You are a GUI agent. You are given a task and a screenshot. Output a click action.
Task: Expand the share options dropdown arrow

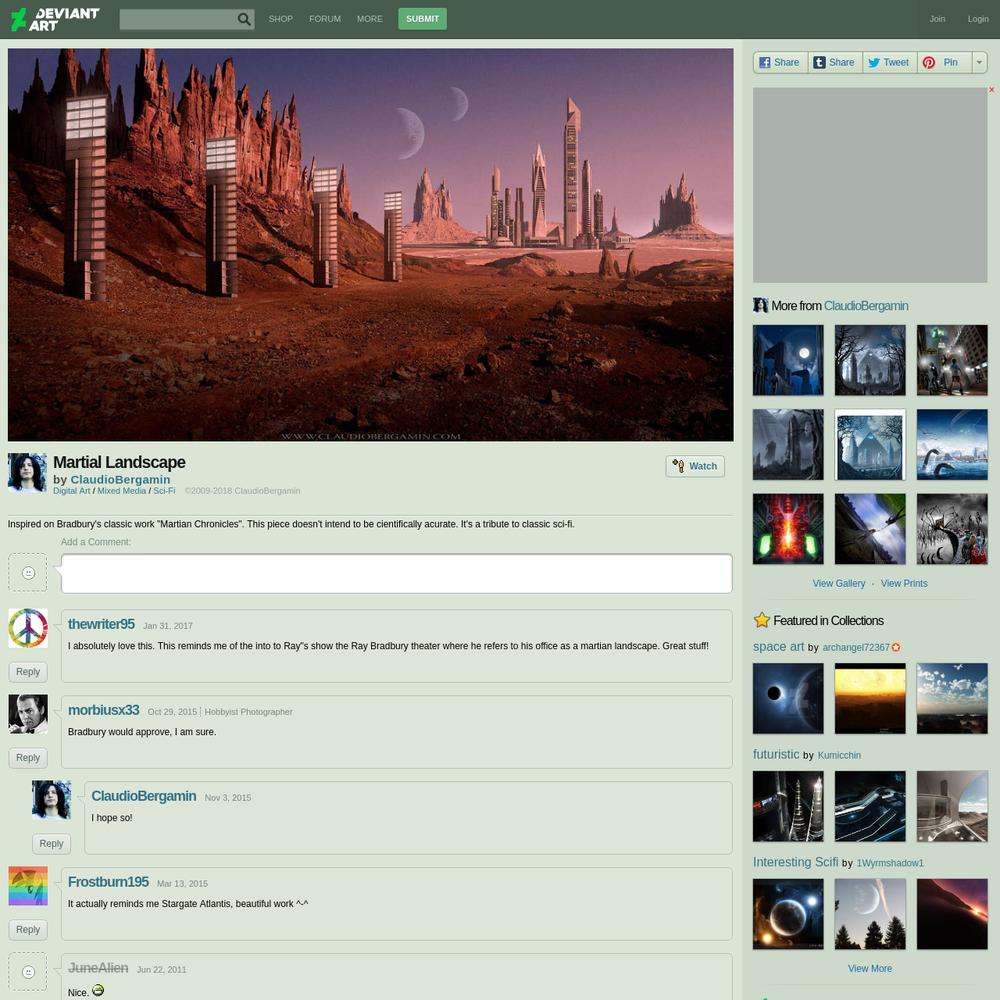coord(980,62)
